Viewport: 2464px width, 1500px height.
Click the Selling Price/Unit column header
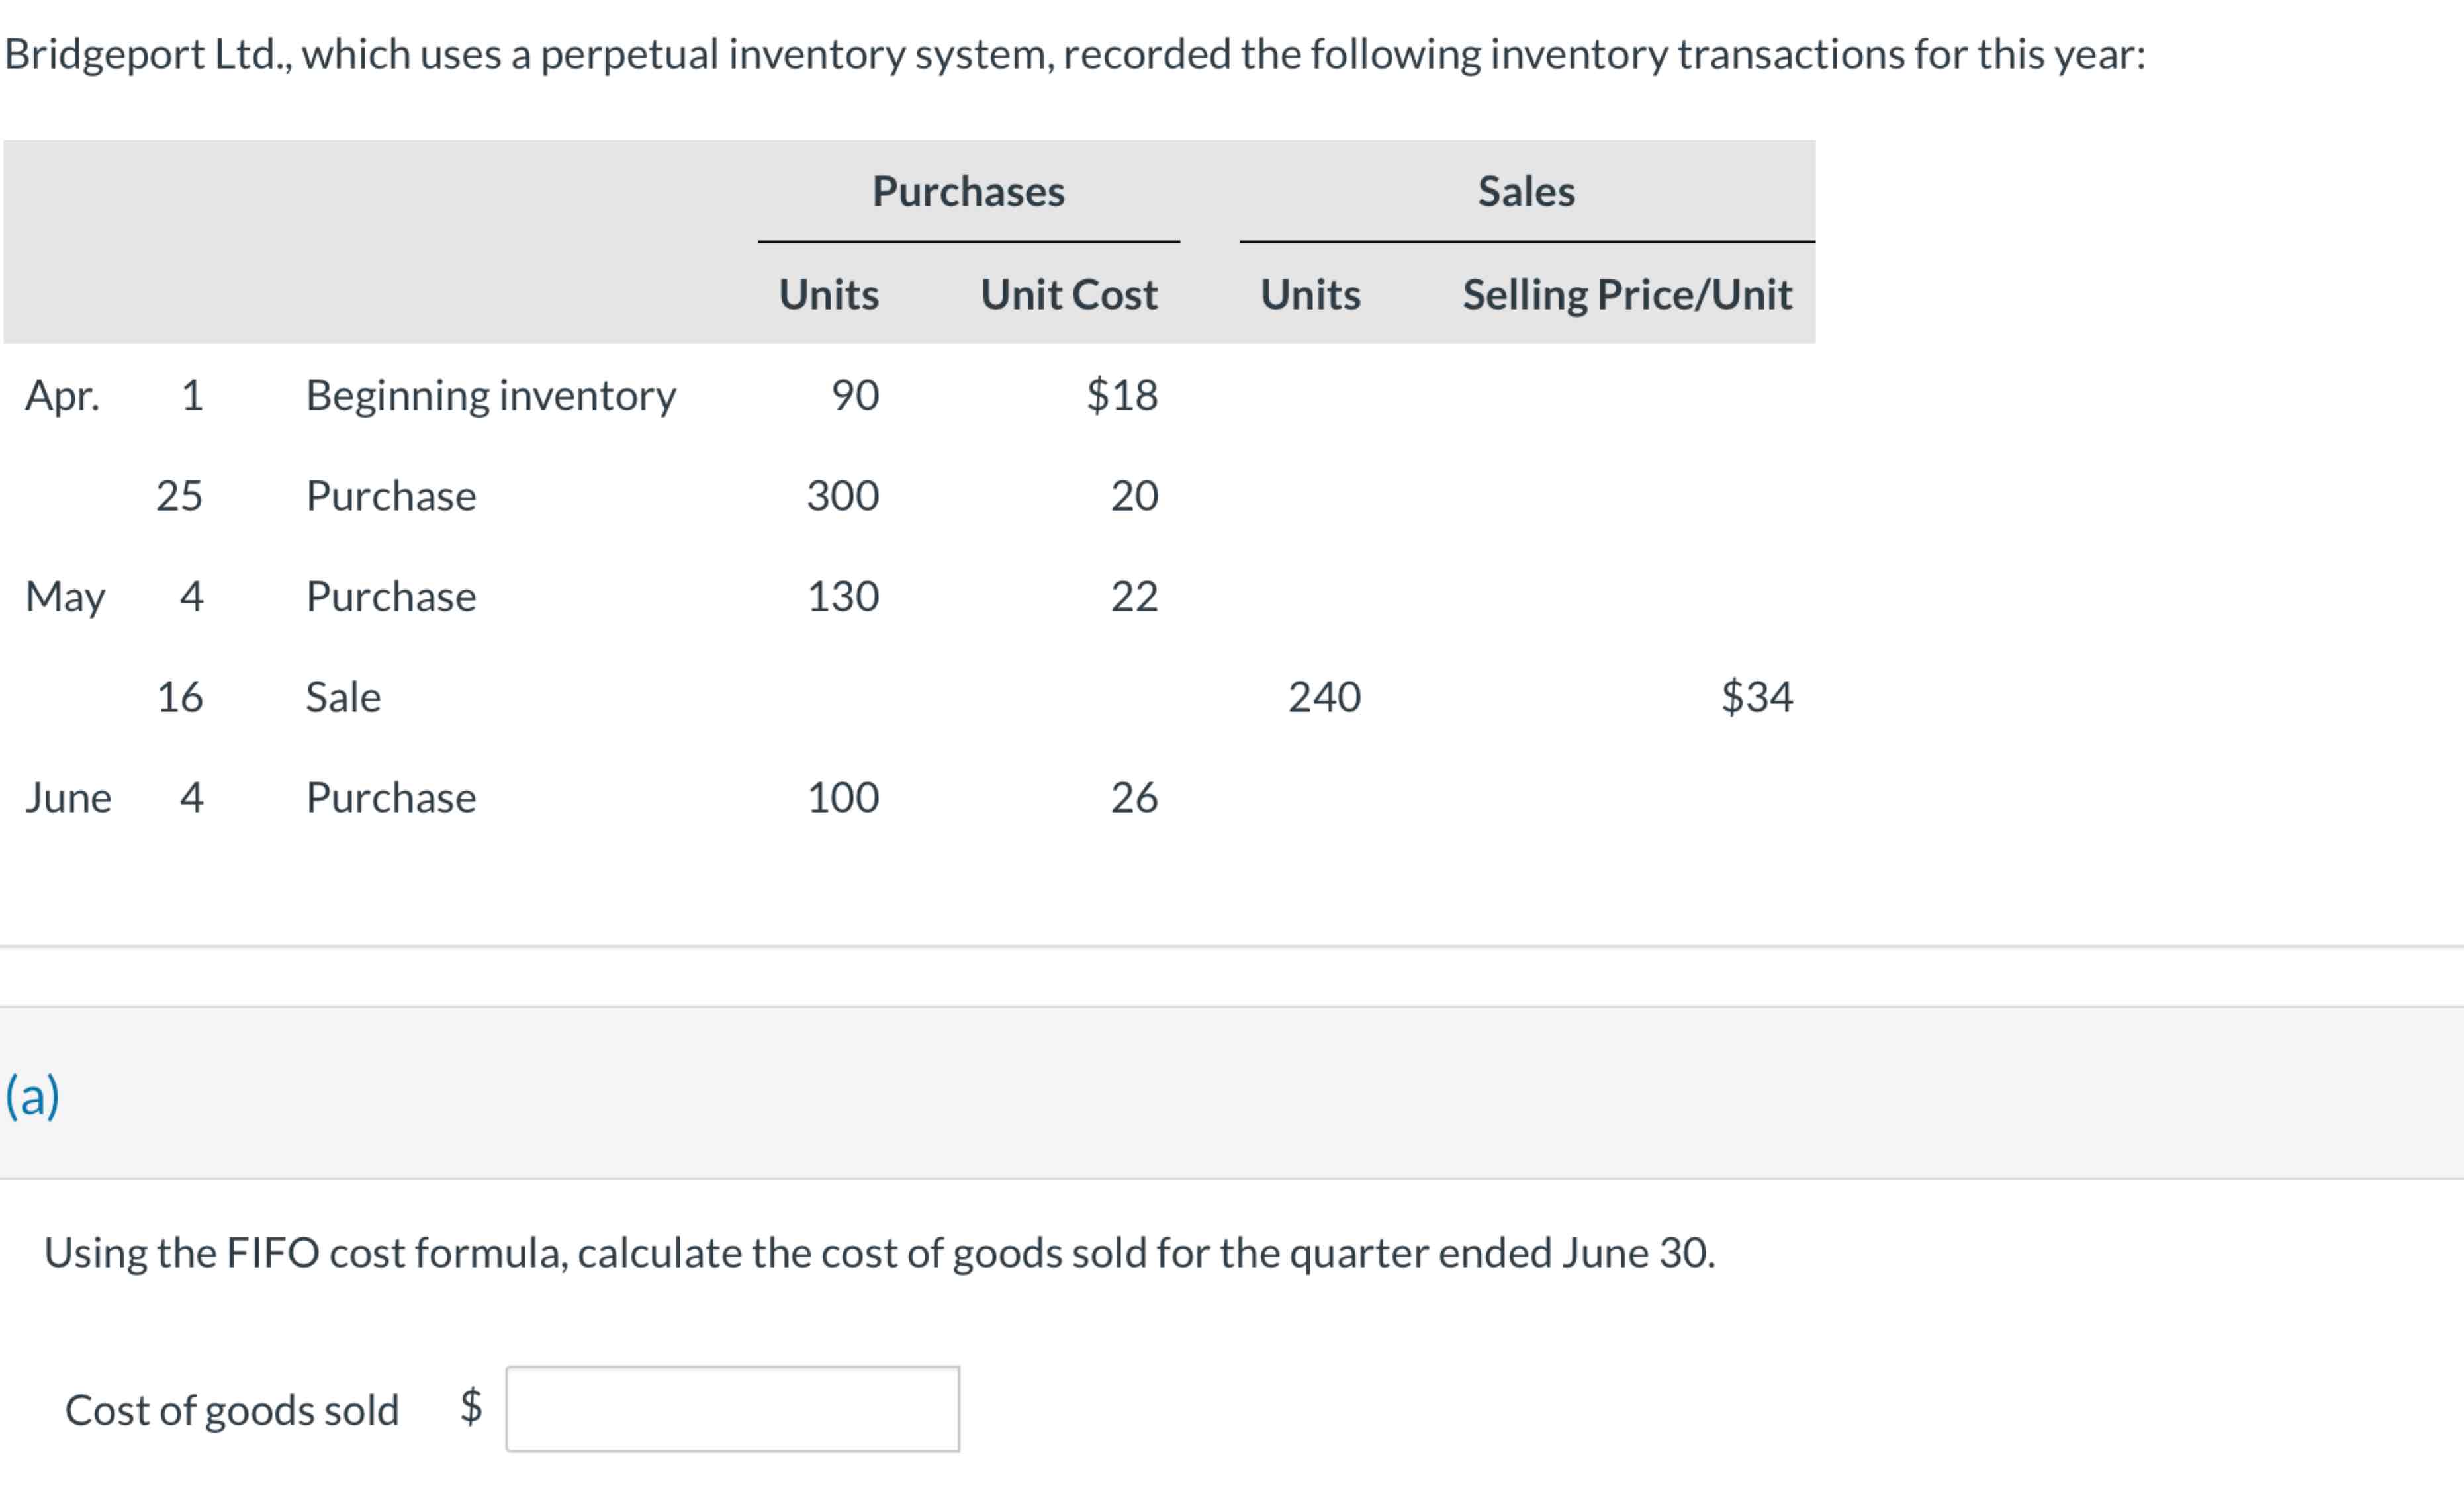pos(1626,294)
